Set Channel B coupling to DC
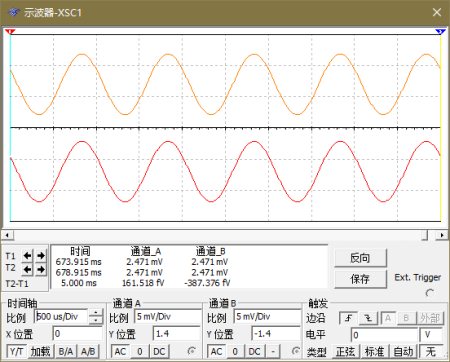Screen dimensions: 450x362 point(254,351)
